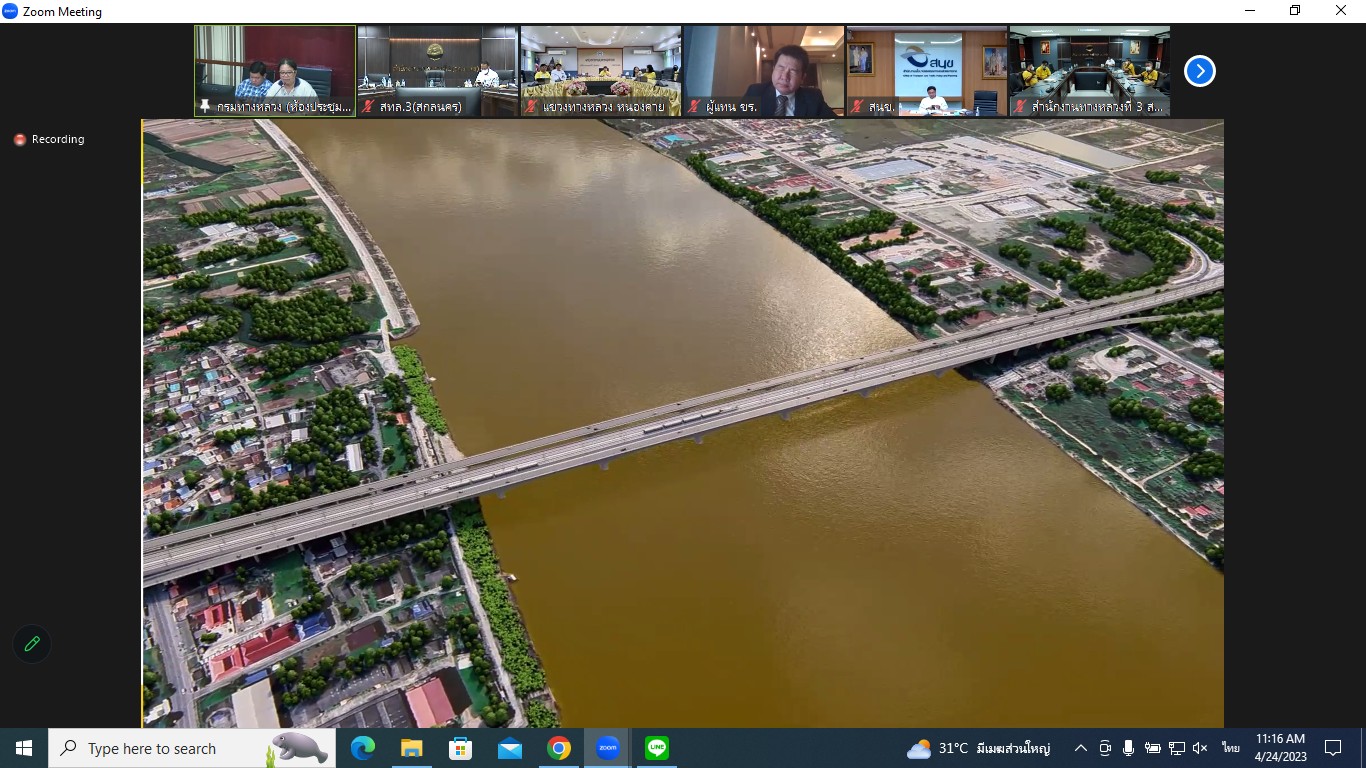Show next participants with the blue arrow
Screen dimensions: 1366x768
click(x=1199, y=71)
